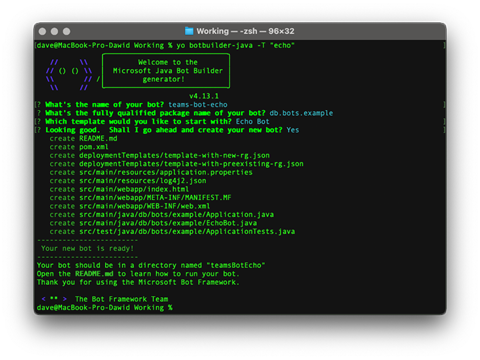This screenshot has height=360, width=480.
Task: Click the "Microsoft Java Bot Builder" banner text
Action: click(x=168, y=71)
